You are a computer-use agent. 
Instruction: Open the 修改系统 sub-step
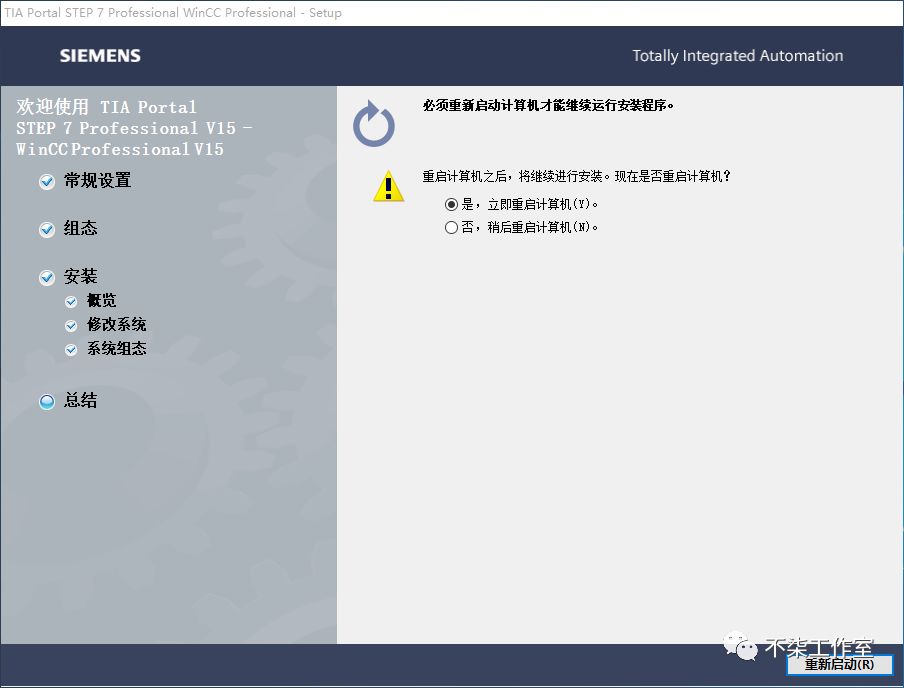click(x=116, y=325)
